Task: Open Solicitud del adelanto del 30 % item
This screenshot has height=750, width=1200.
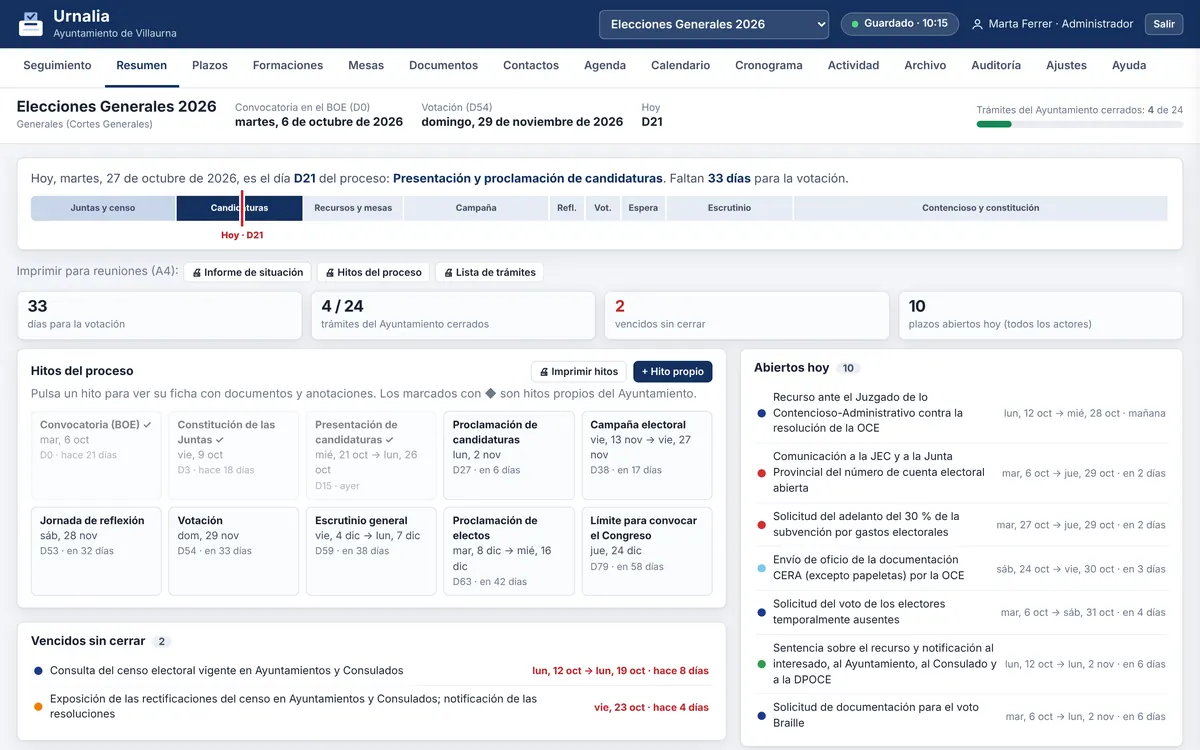Action: pos(961,525)
